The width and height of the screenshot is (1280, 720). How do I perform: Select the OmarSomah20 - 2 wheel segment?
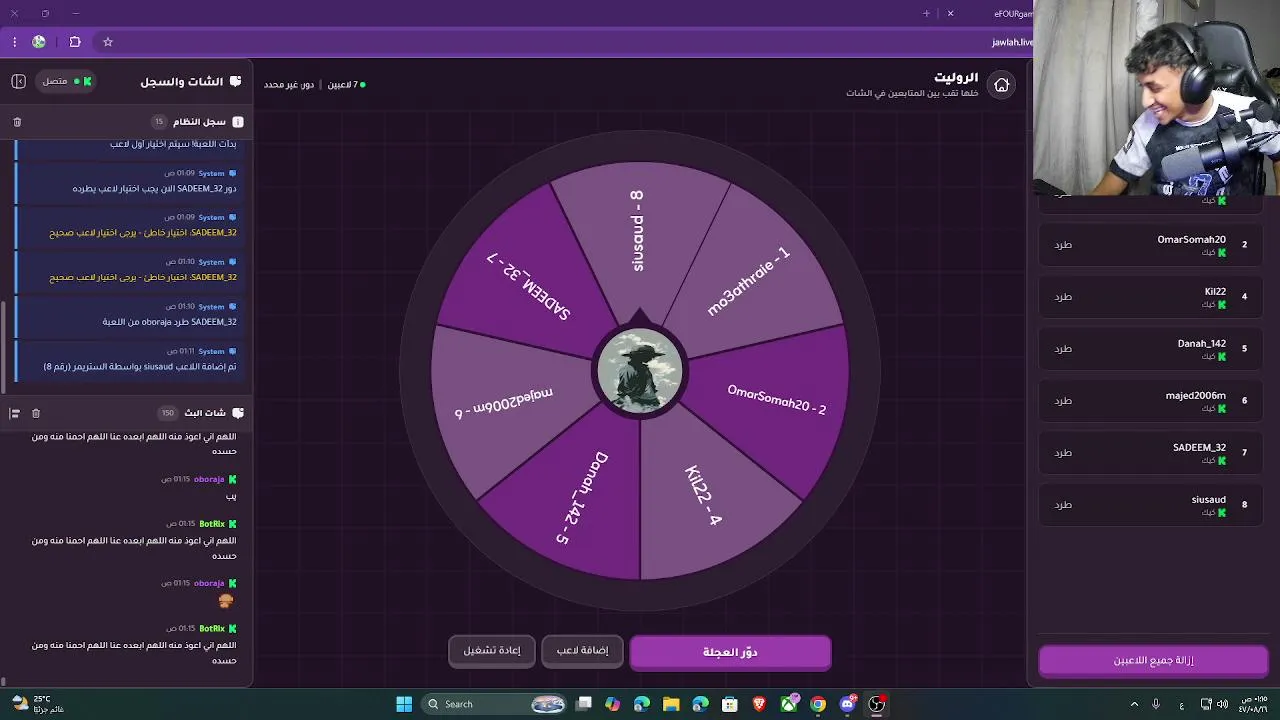pyautogui.click(x=778, y=400)
